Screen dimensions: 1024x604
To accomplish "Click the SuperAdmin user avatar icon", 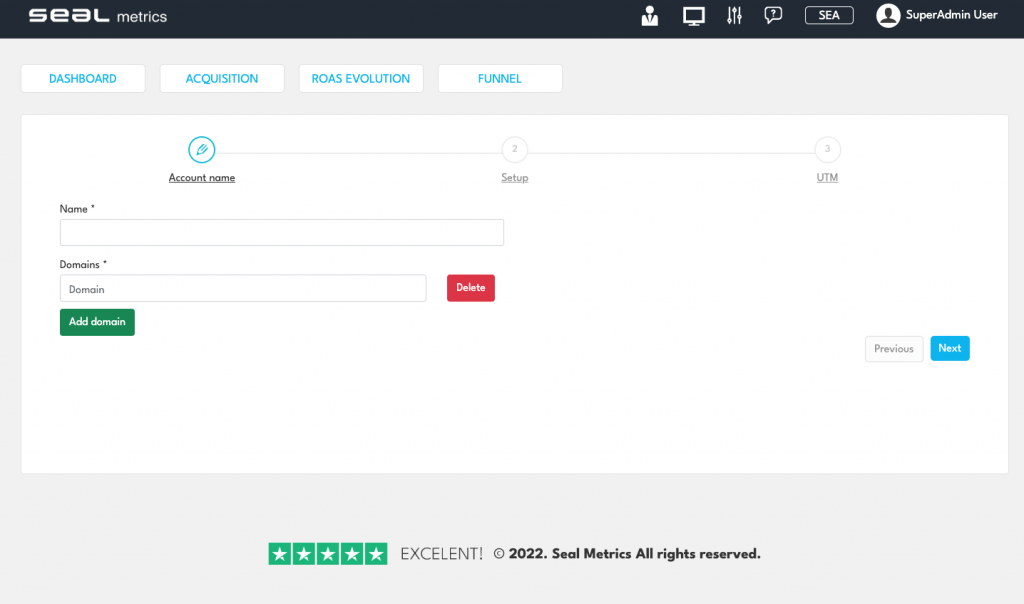I will pos(887,16).
